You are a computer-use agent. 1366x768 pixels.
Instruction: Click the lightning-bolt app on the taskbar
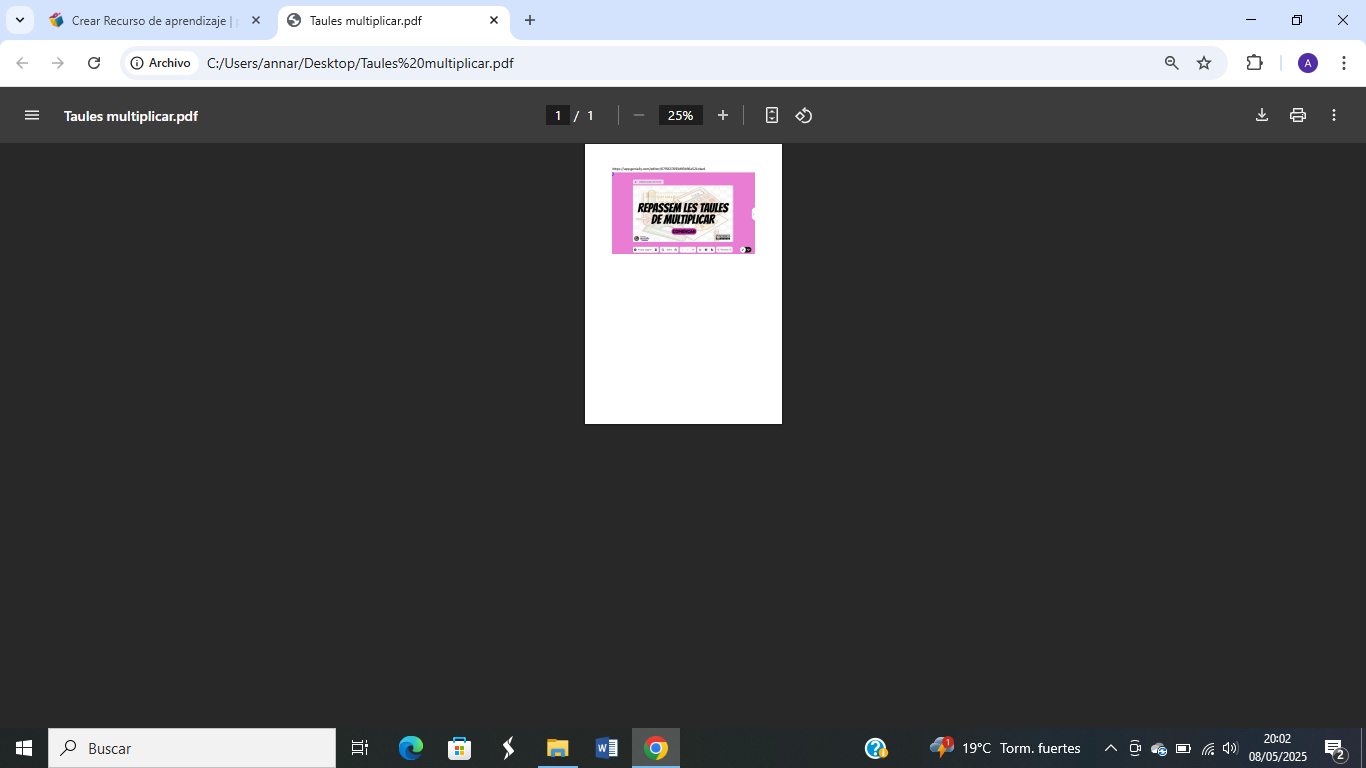point(508,748)
